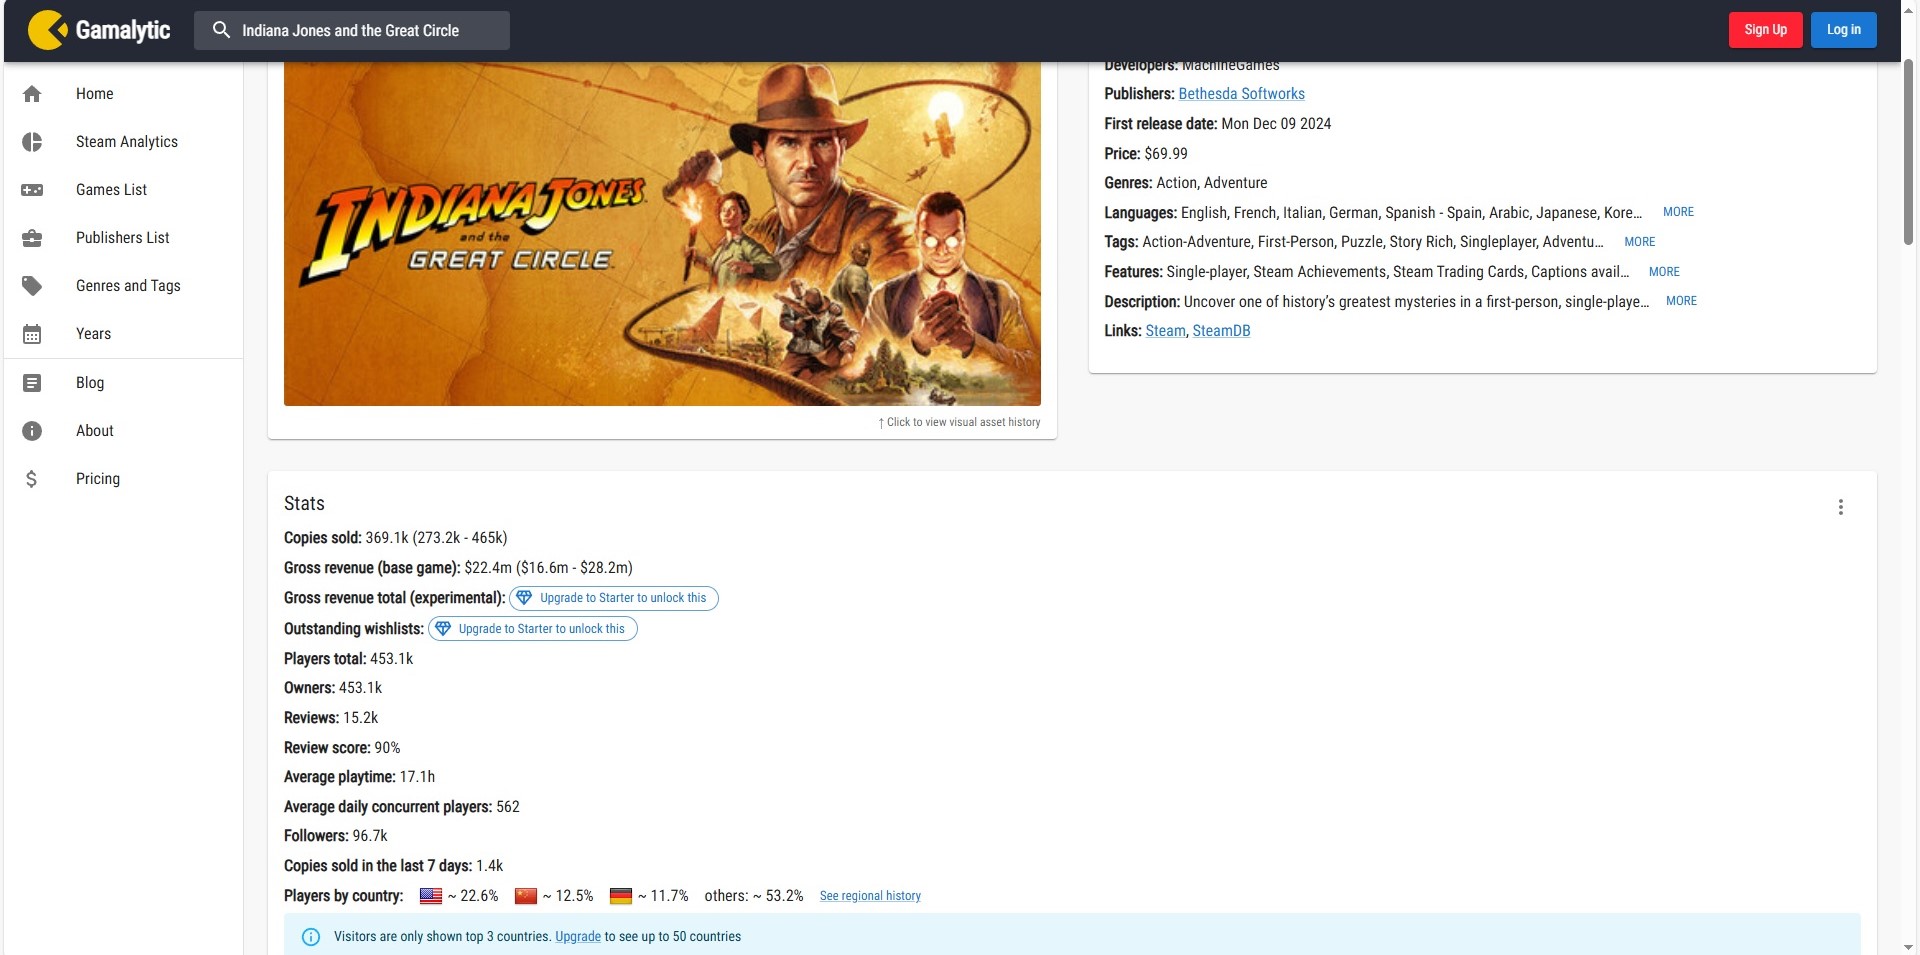
Task: Click the China flag icon
Action: tap(526, 896)
